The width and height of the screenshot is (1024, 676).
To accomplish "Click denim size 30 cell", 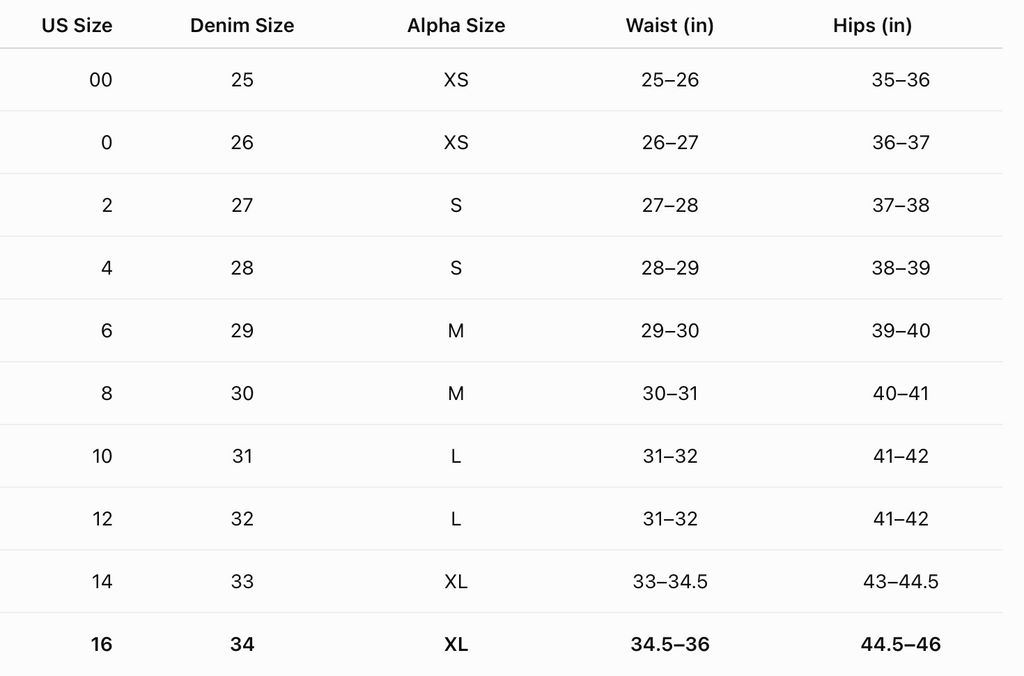I will coord(242,393).
